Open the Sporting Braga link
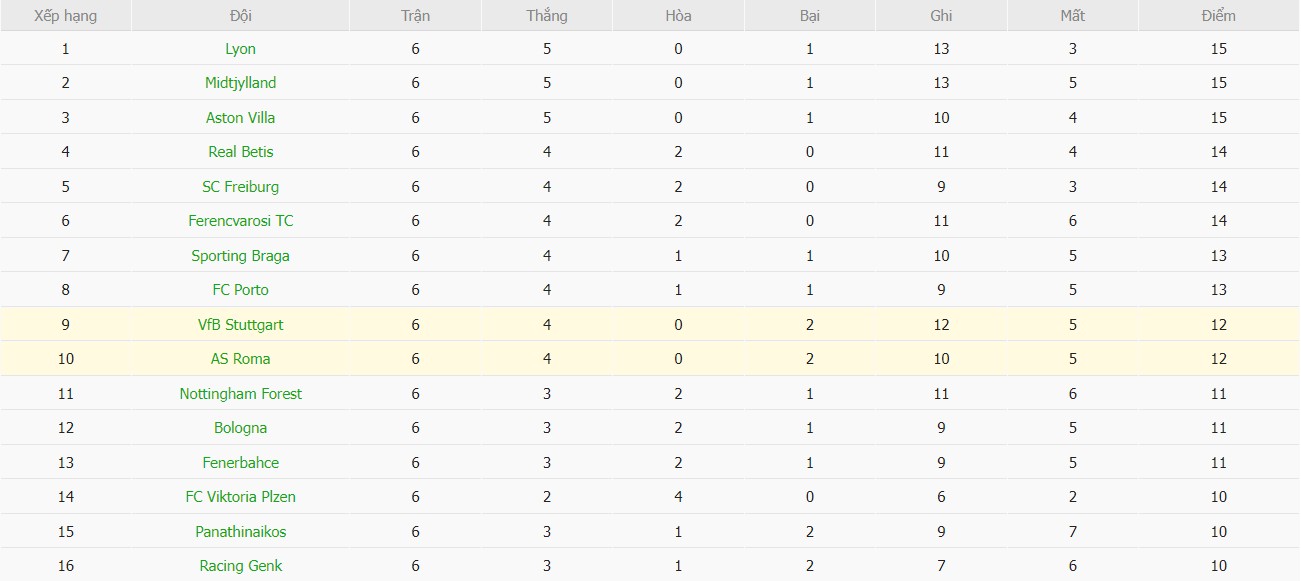Image resolution: width=1301 pixels, height=581 pixels. click(x=240, y=256)
